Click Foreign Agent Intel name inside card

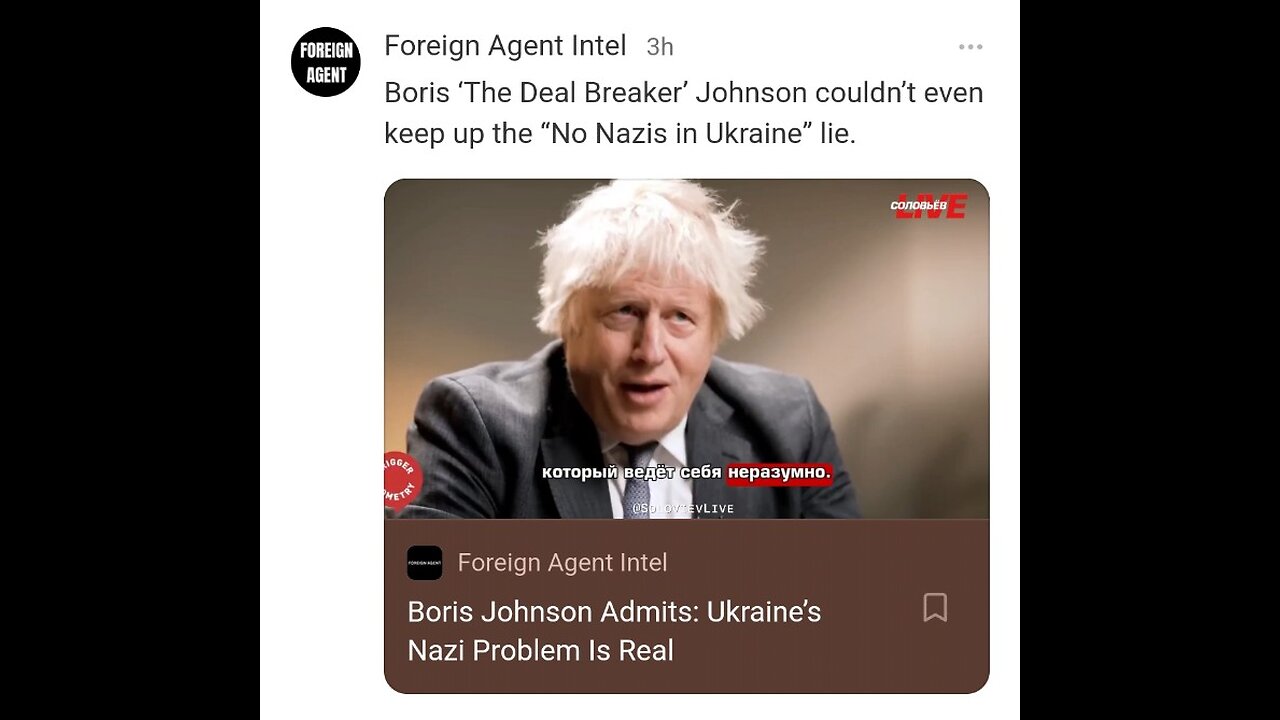[562, 563]
